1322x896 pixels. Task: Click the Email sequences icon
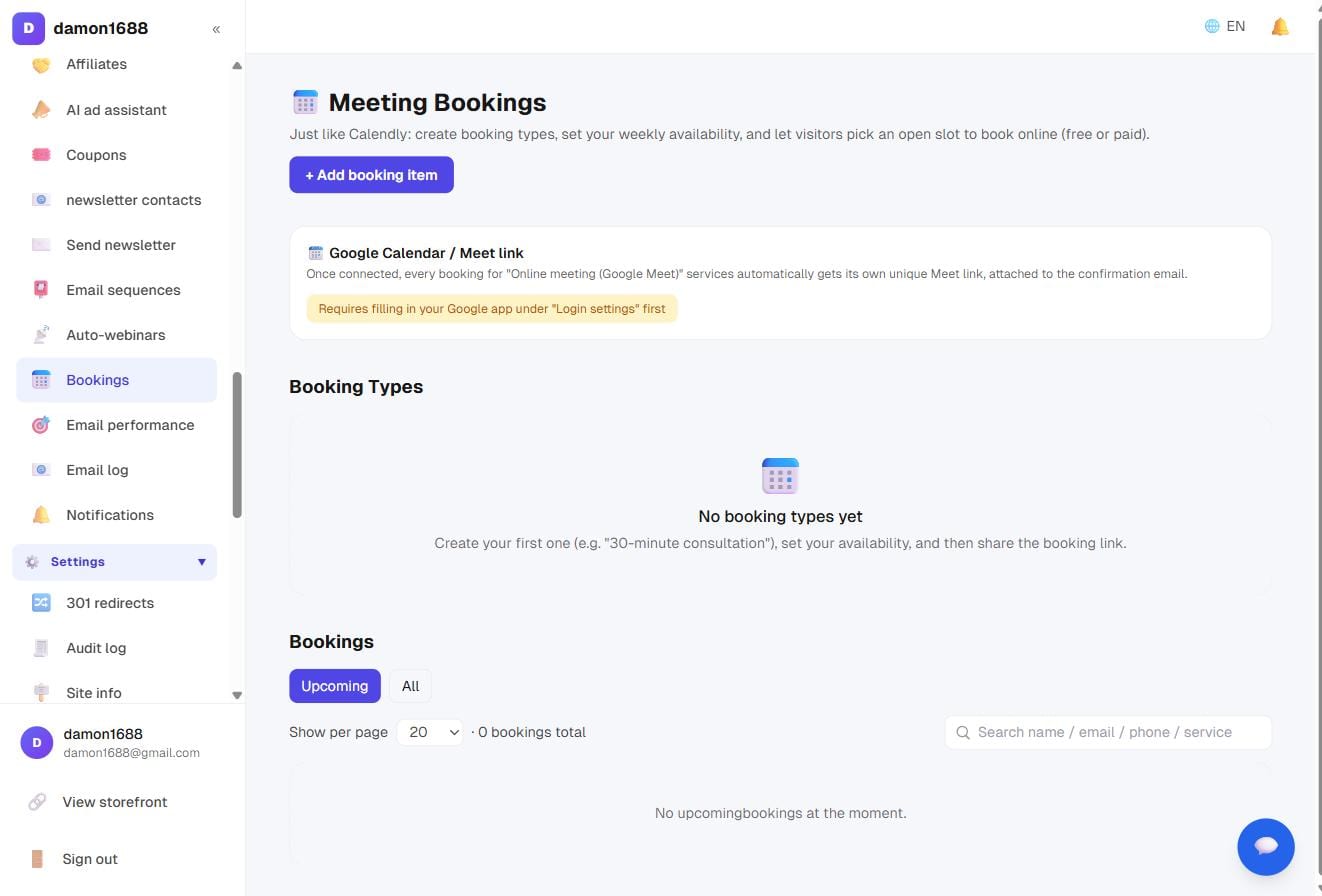coord(41,290)
